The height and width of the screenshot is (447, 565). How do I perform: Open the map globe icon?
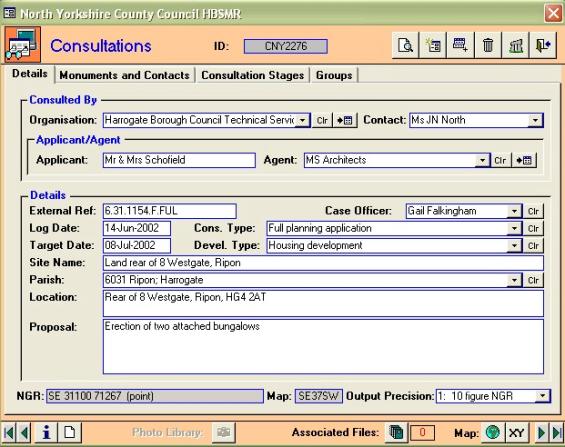point(493,432)
